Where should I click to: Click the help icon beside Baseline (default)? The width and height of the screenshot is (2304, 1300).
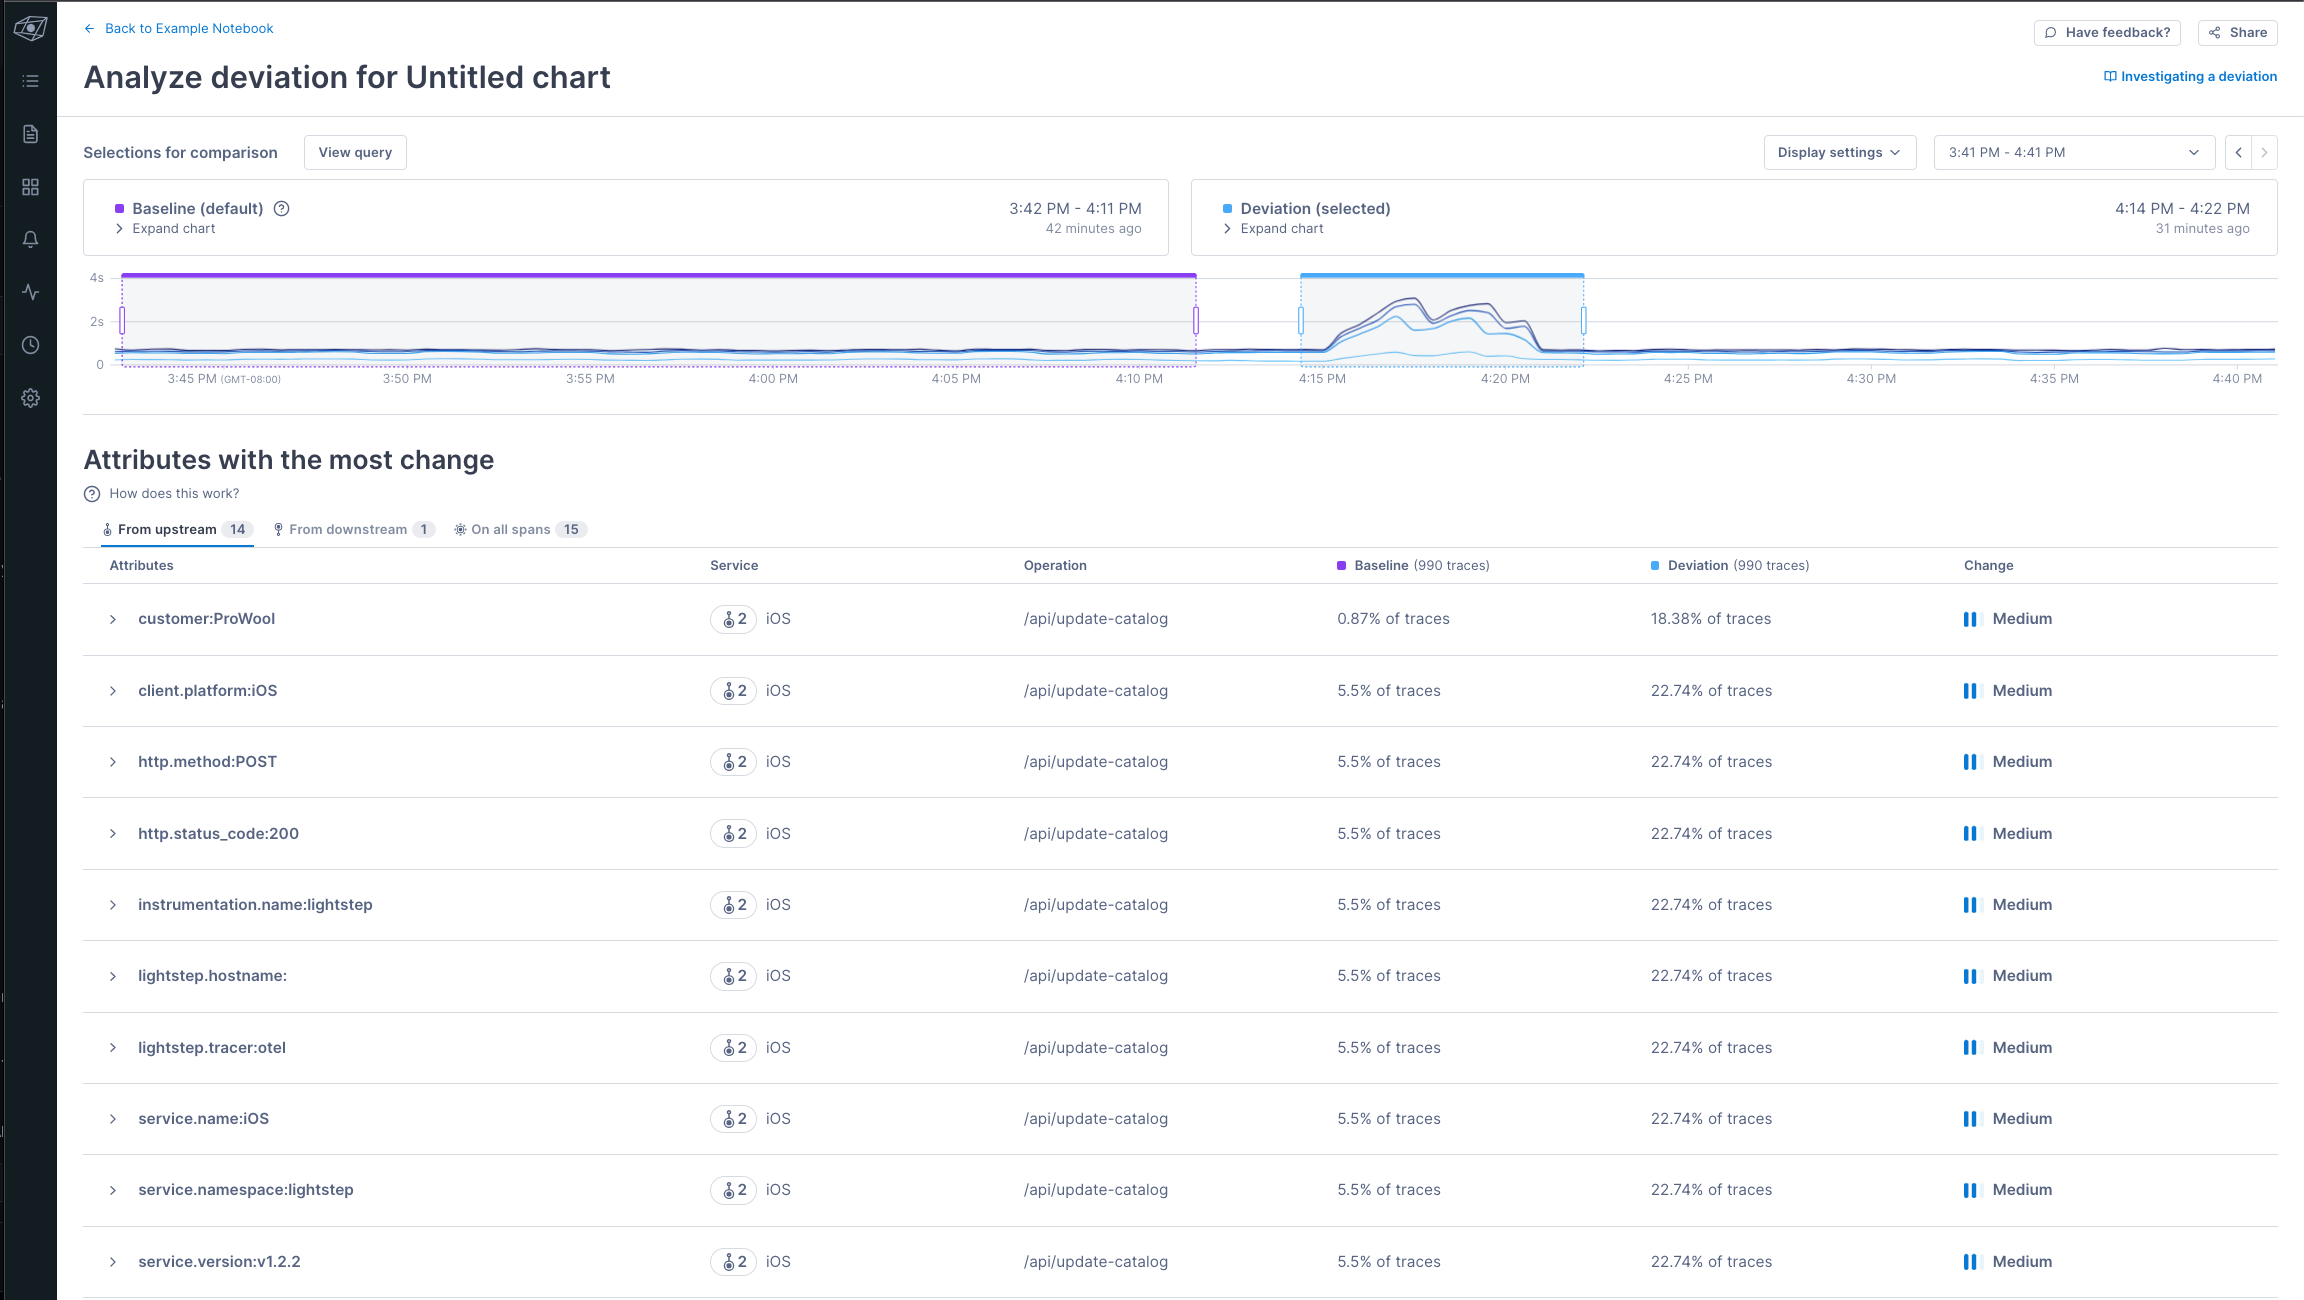pos(282,209)
